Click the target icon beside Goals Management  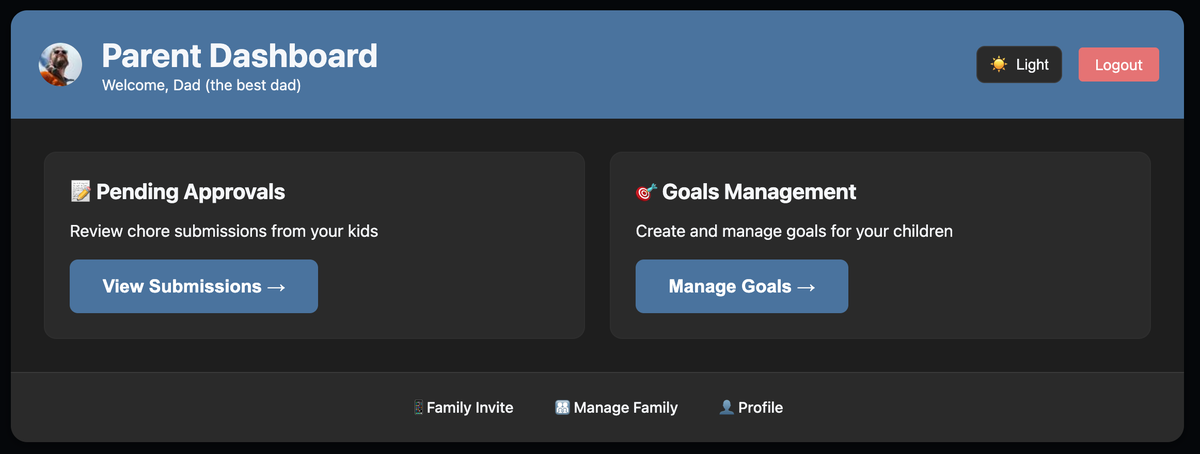pos(646,192)
